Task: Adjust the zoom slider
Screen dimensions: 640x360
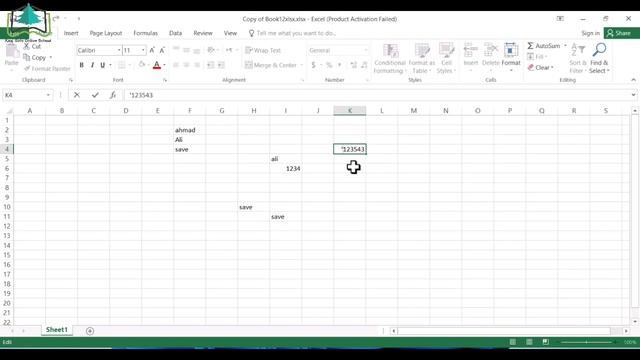Action: [587, 342]
